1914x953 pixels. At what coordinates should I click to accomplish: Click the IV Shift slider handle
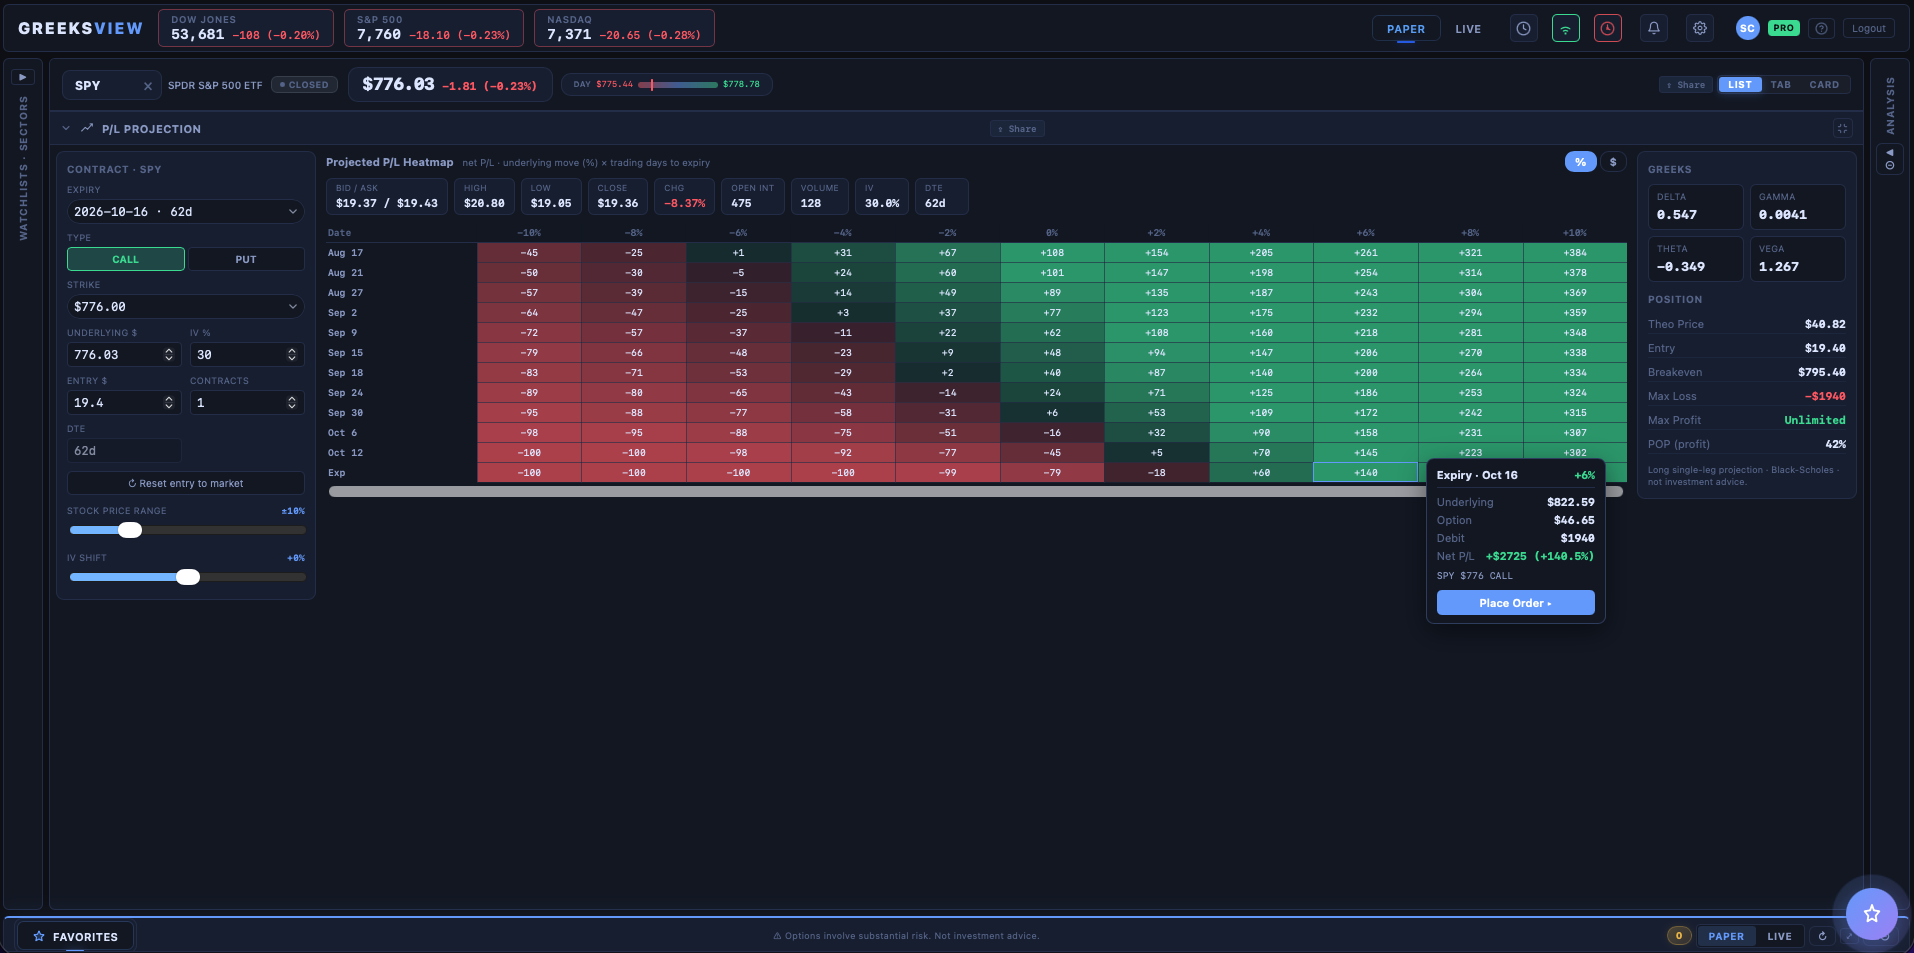tap(188, 577)
